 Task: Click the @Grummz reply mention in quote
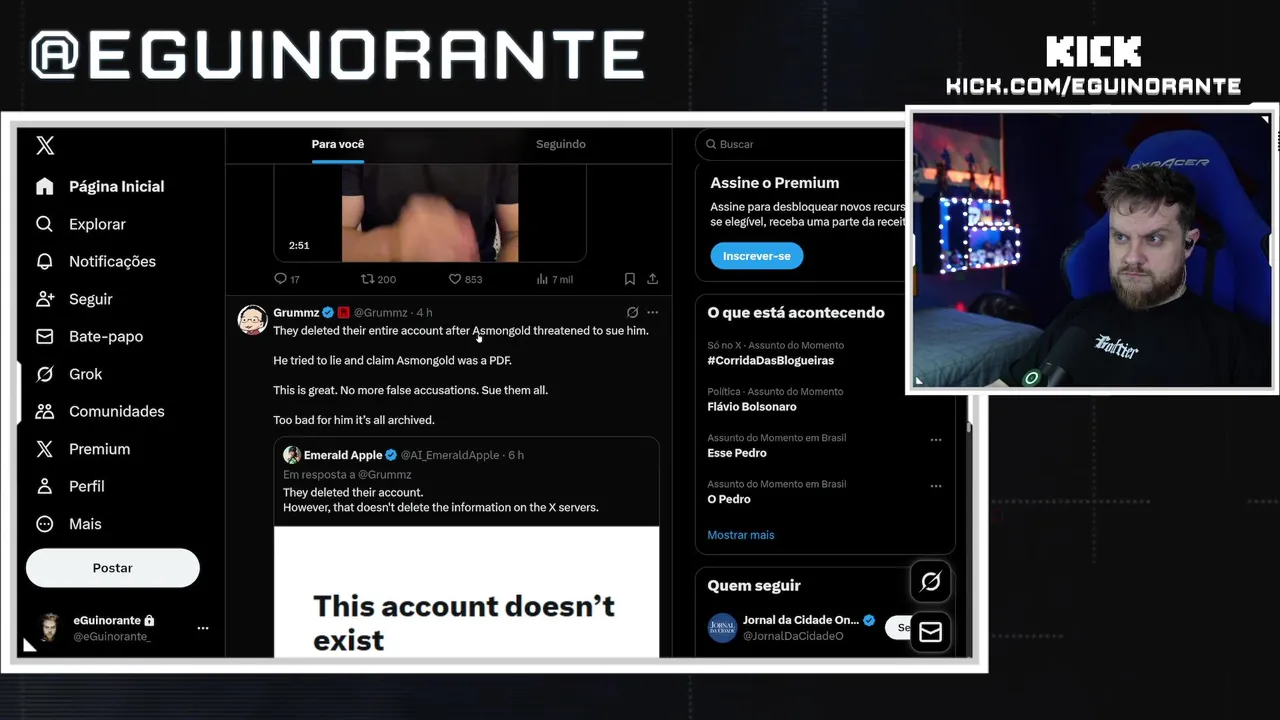point(385,474)
